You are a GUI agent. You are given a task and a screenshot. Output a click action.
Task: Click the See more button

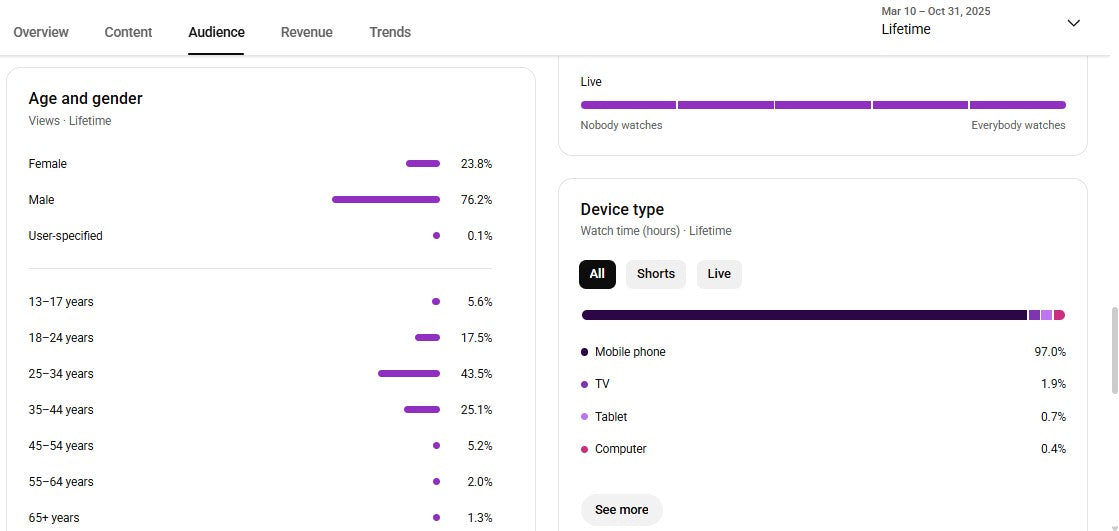[621, 510]
